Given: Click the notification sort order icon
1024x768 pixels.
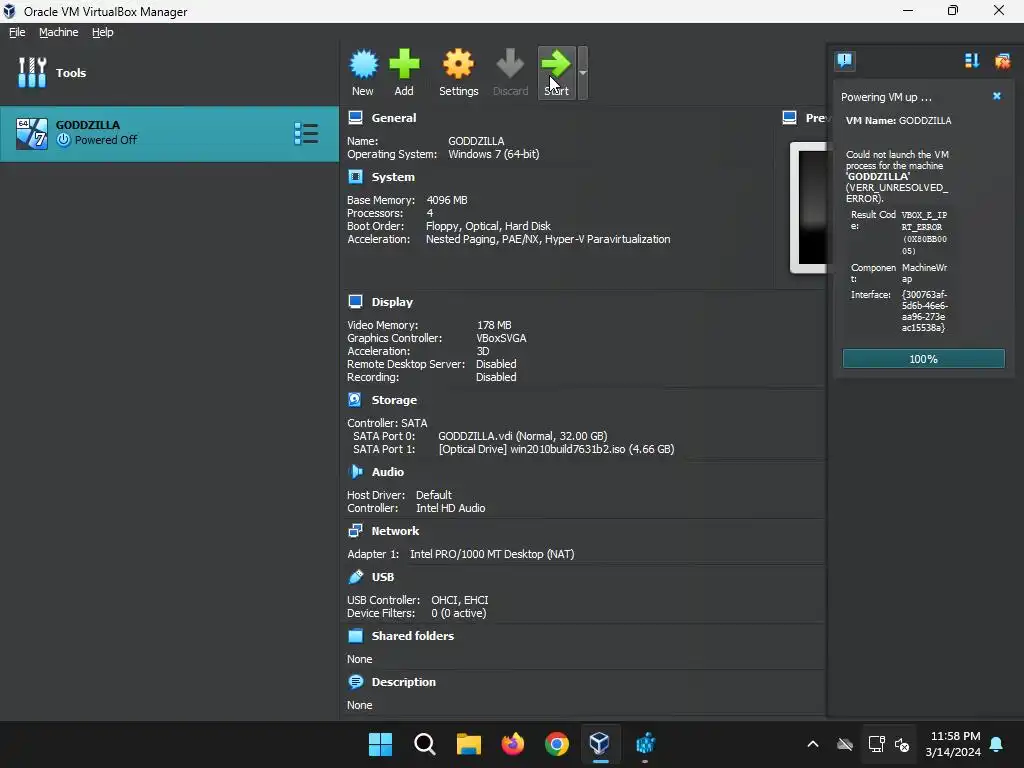Looking at the screenshot, I should click(972, 61).
